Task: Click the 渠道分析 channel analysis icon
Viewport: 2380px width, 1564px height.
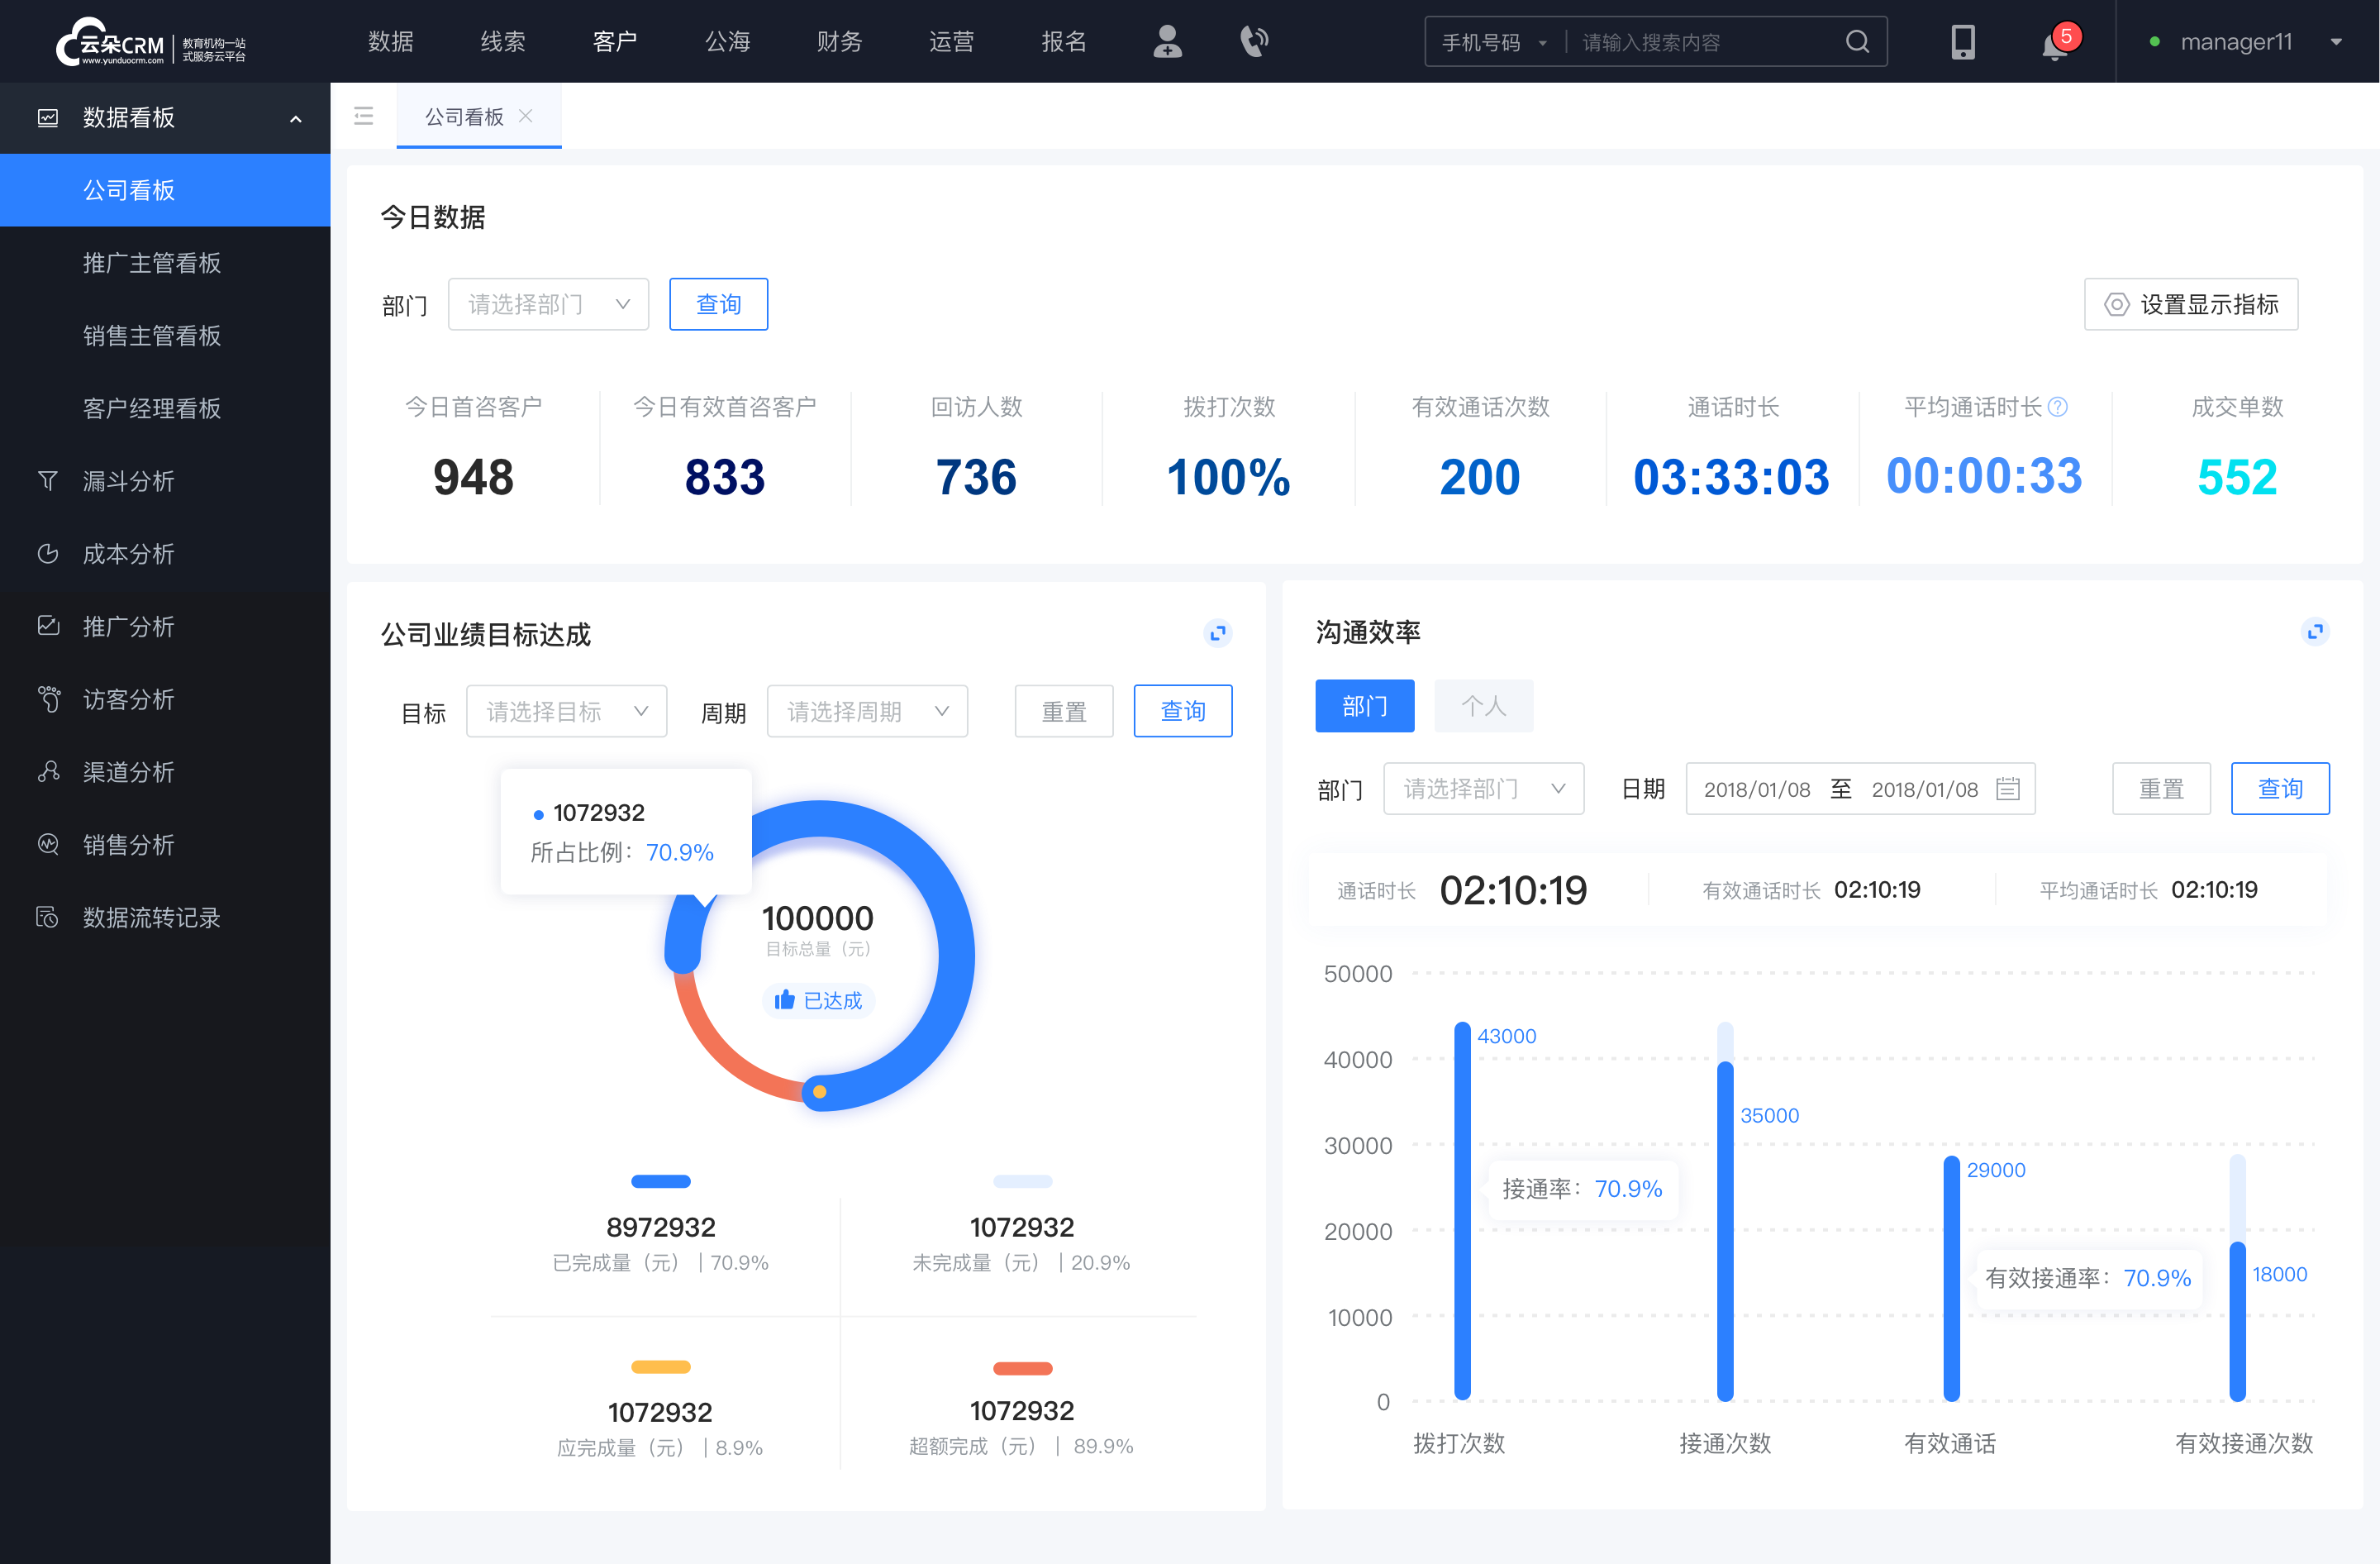Action: 45,768
